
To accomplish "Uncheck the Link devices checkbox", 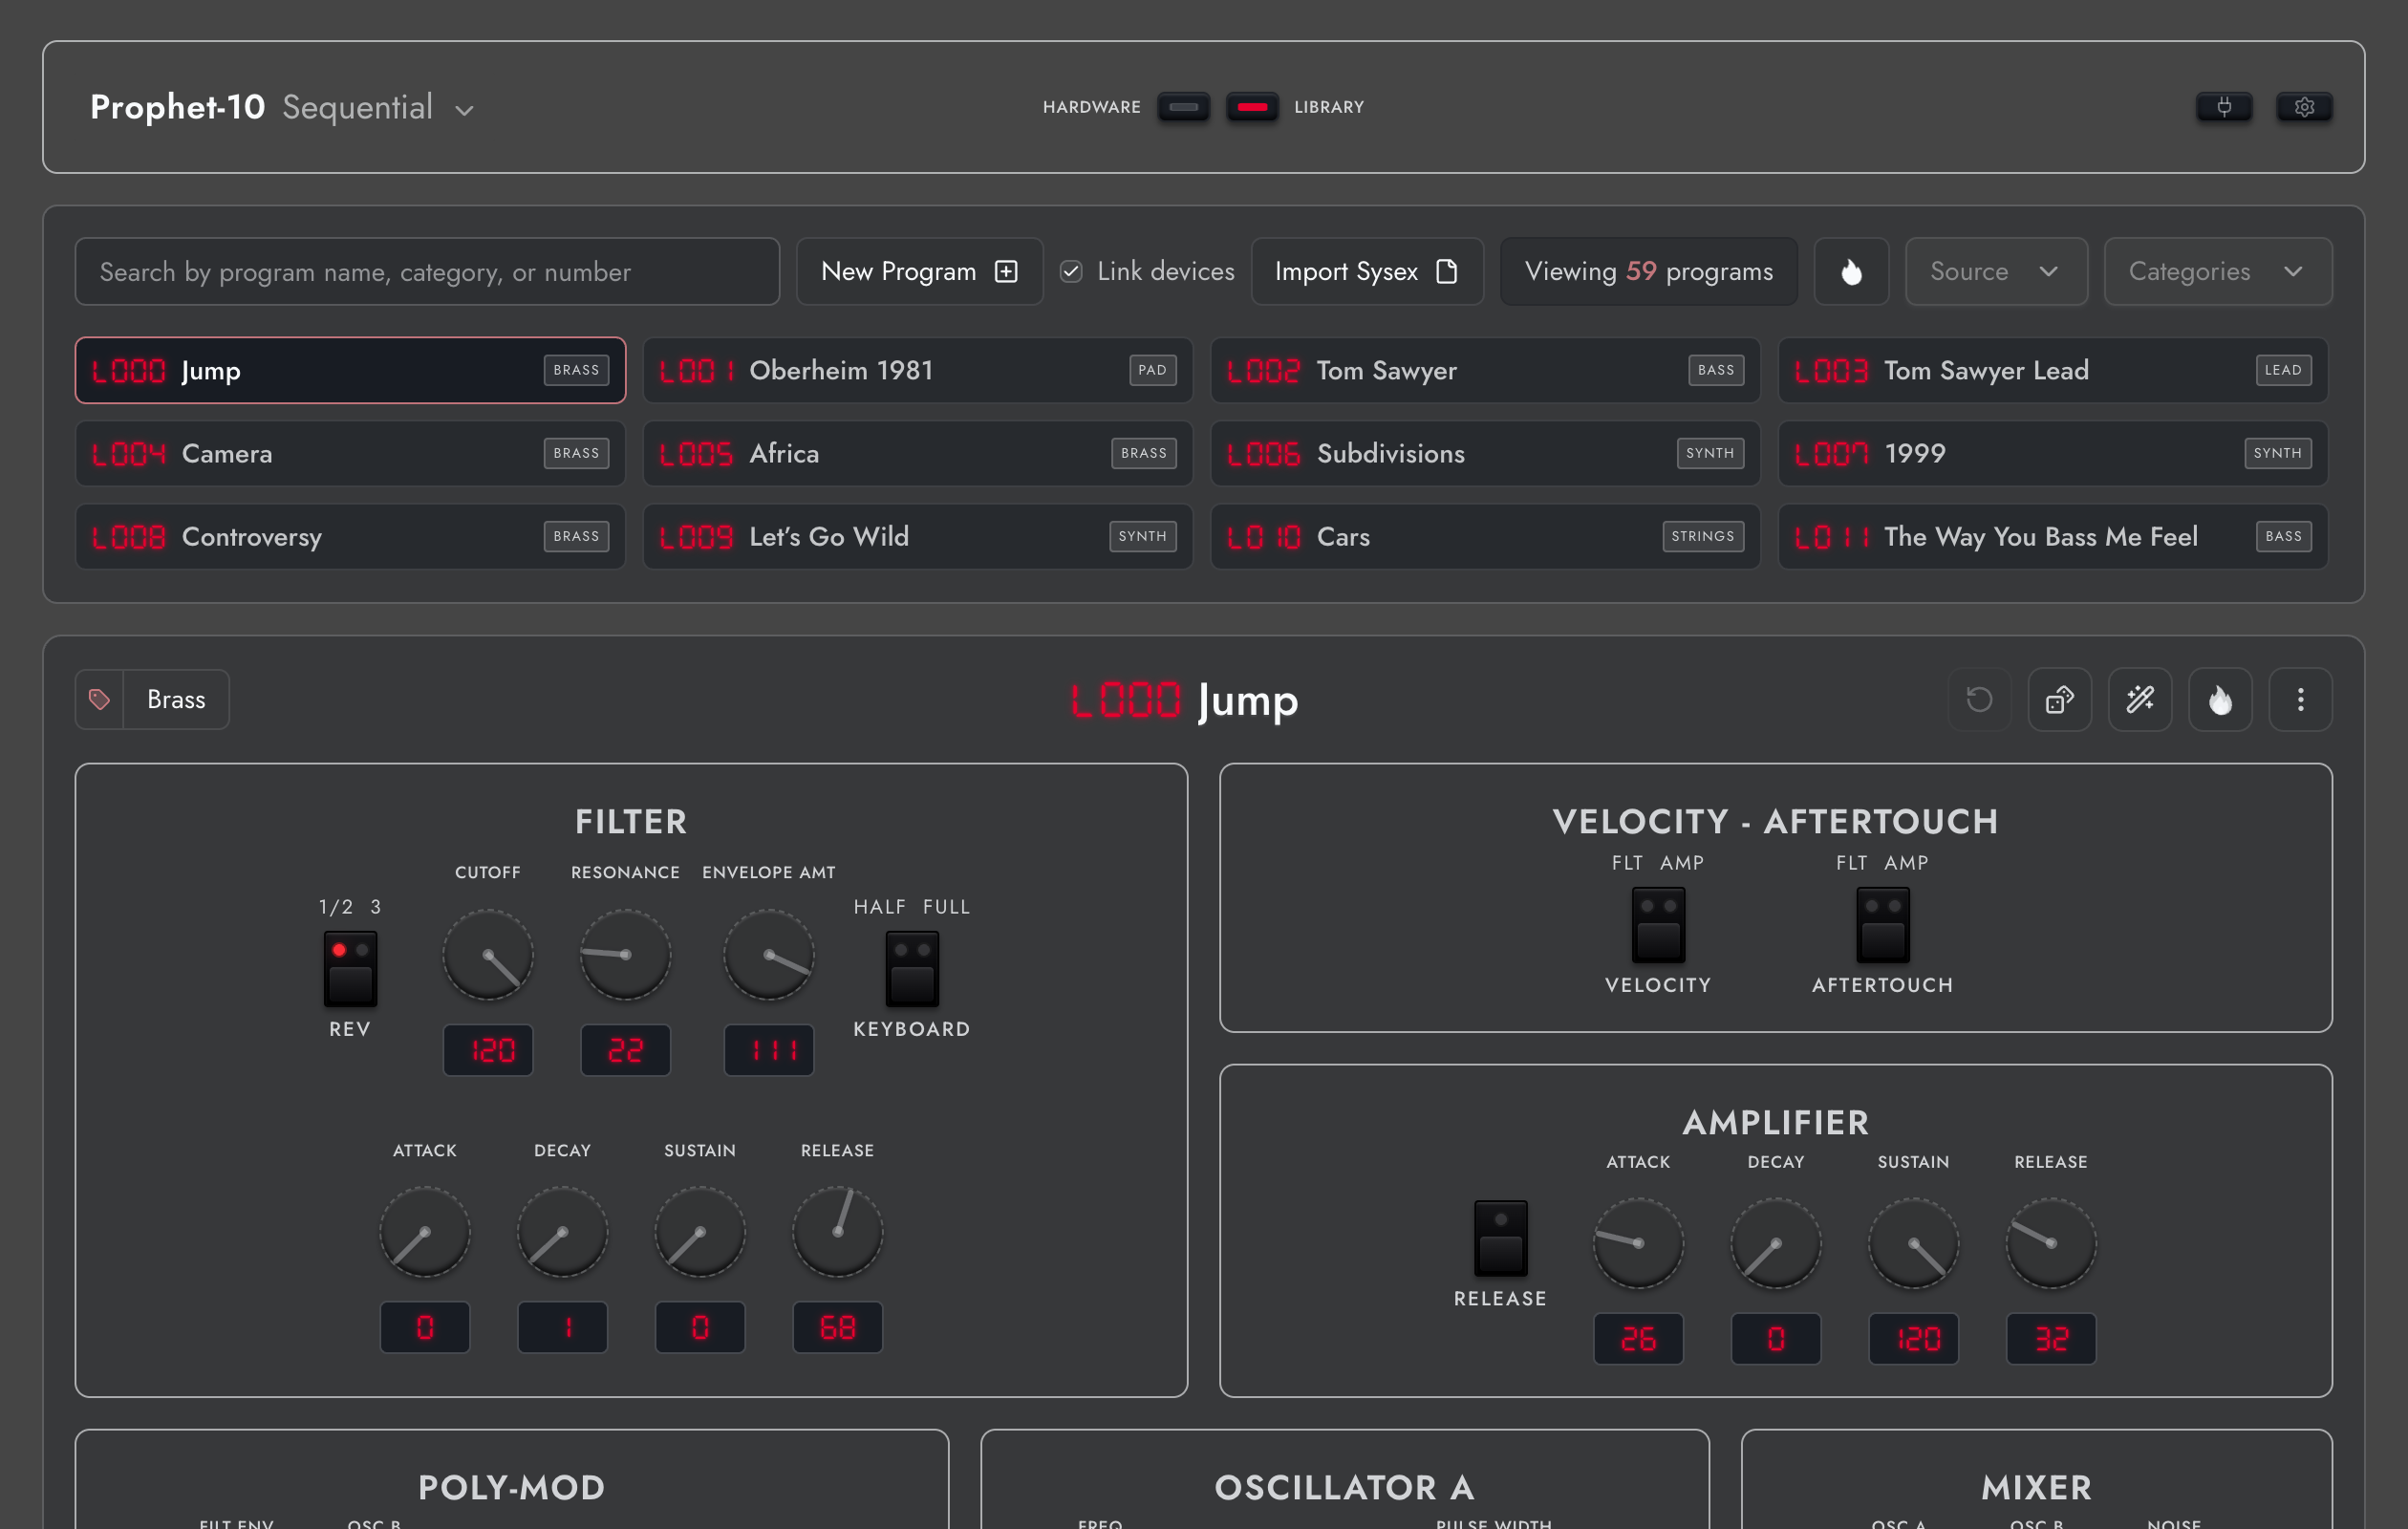I will pyautogui.click(x=1071, y=271).
